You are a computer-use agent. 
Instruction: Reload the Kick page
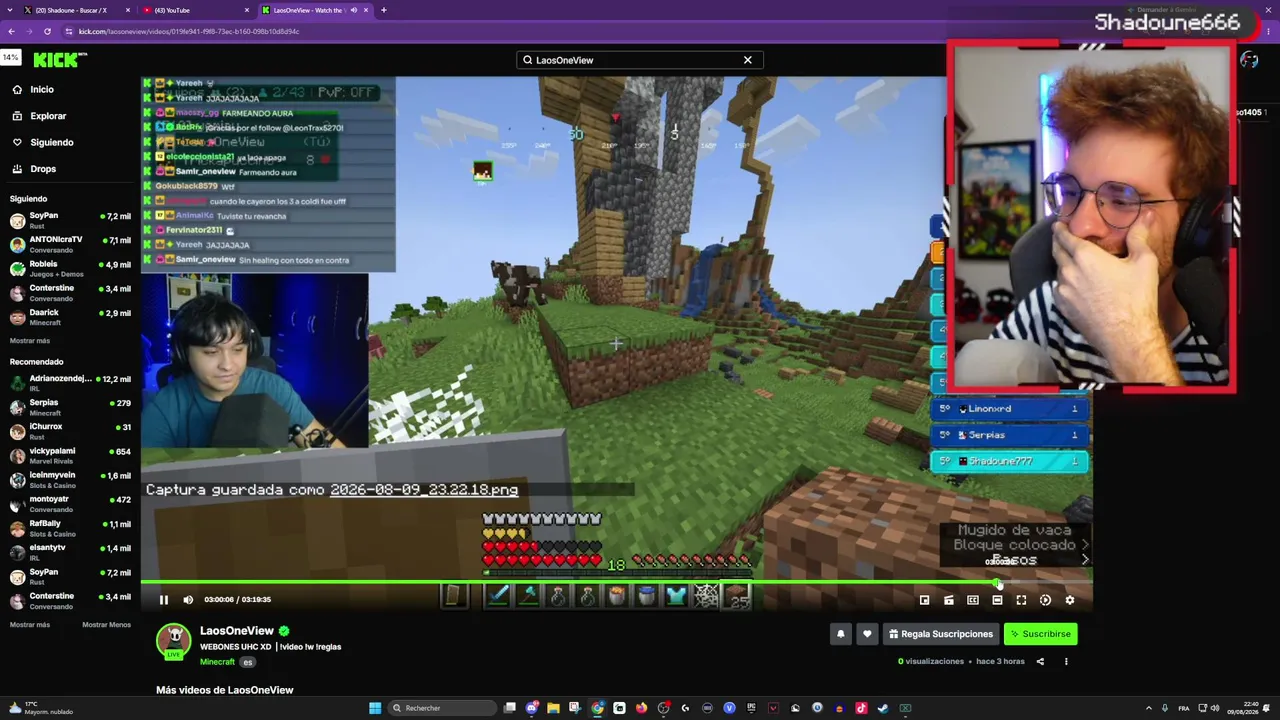pyautogui.click(x=47, y=31)
